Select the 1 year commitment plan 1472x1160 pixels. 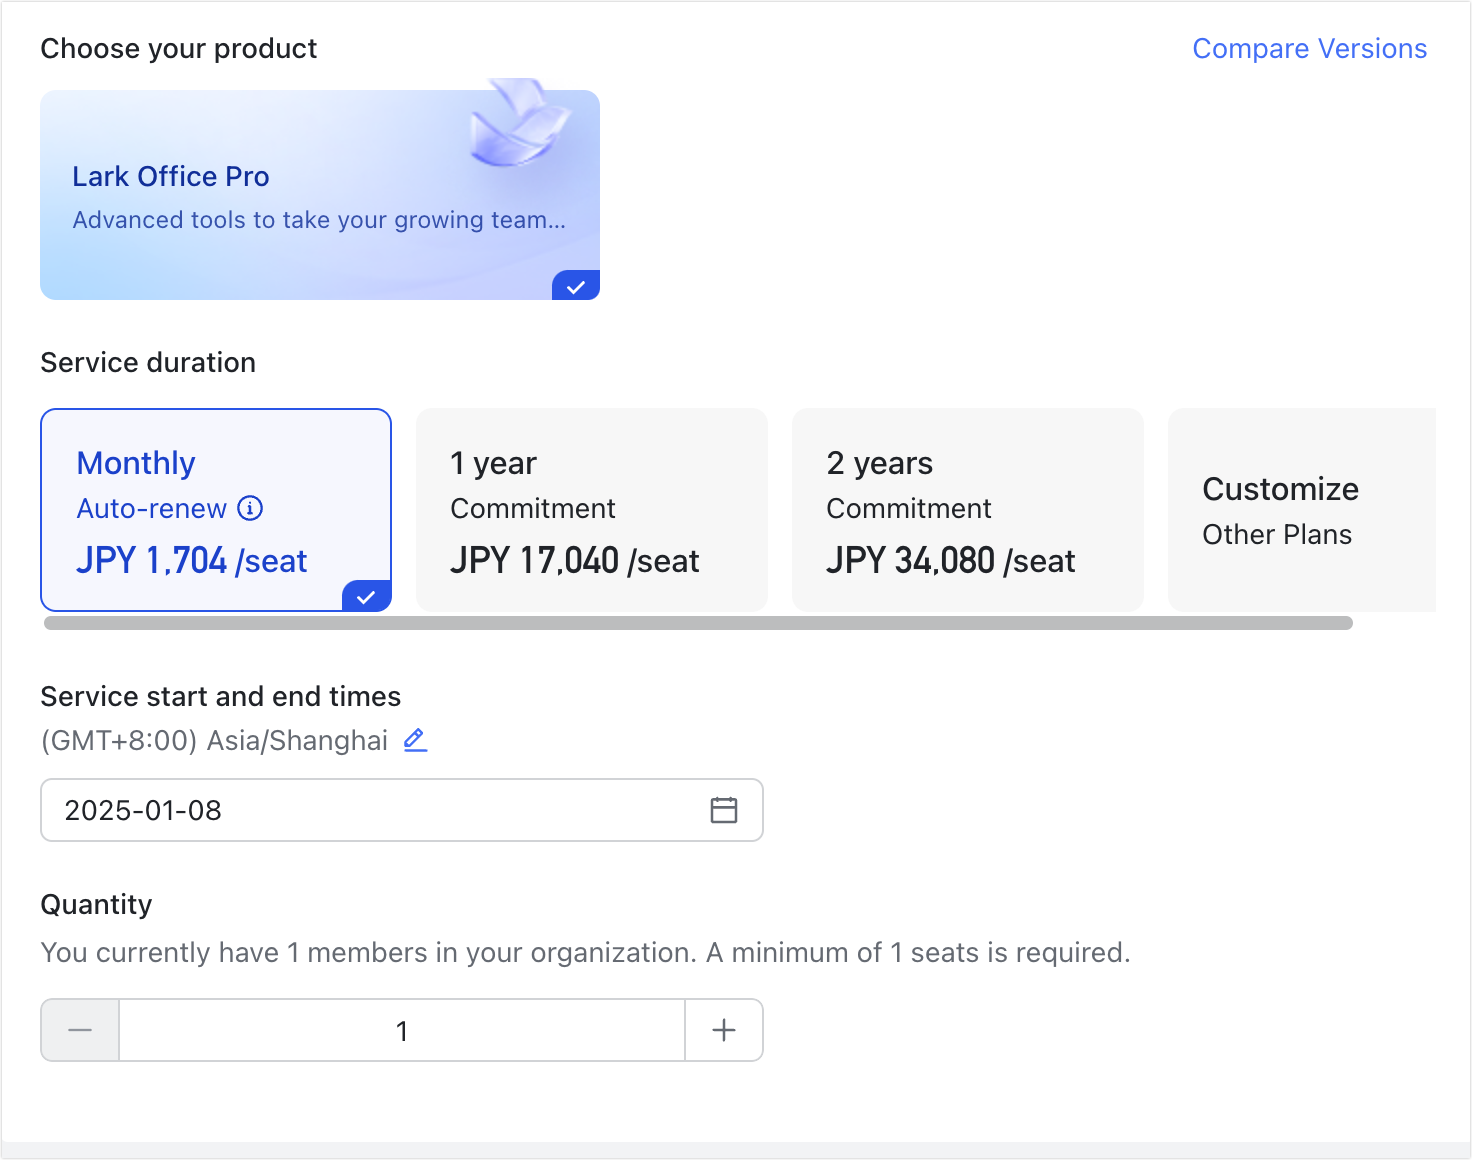pos(590,510)
